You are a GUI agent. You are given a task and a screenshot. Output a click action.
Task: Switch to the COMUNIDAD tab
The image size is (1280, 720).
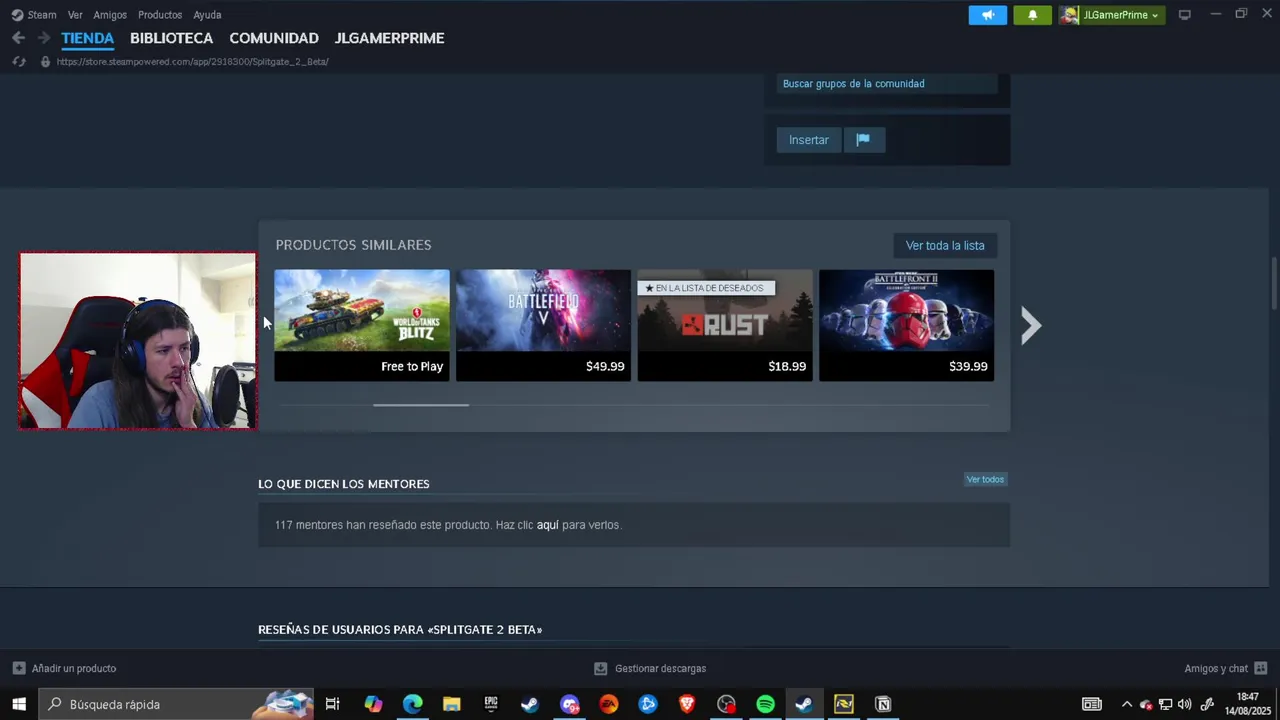[x=274, y=38]
